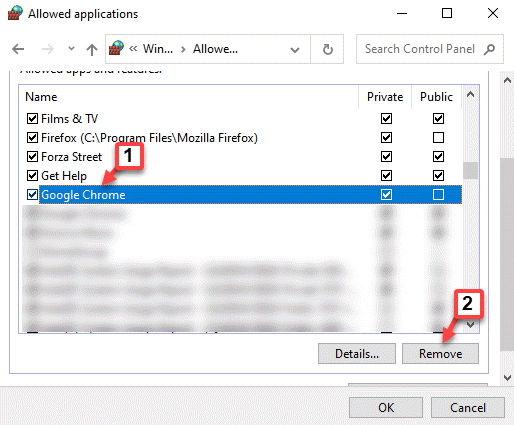Viewport: 514px width, 425px height.
Task: Toggle Films & TV Public checkbox
Action: pyautogui.click(x=438, y=118)
